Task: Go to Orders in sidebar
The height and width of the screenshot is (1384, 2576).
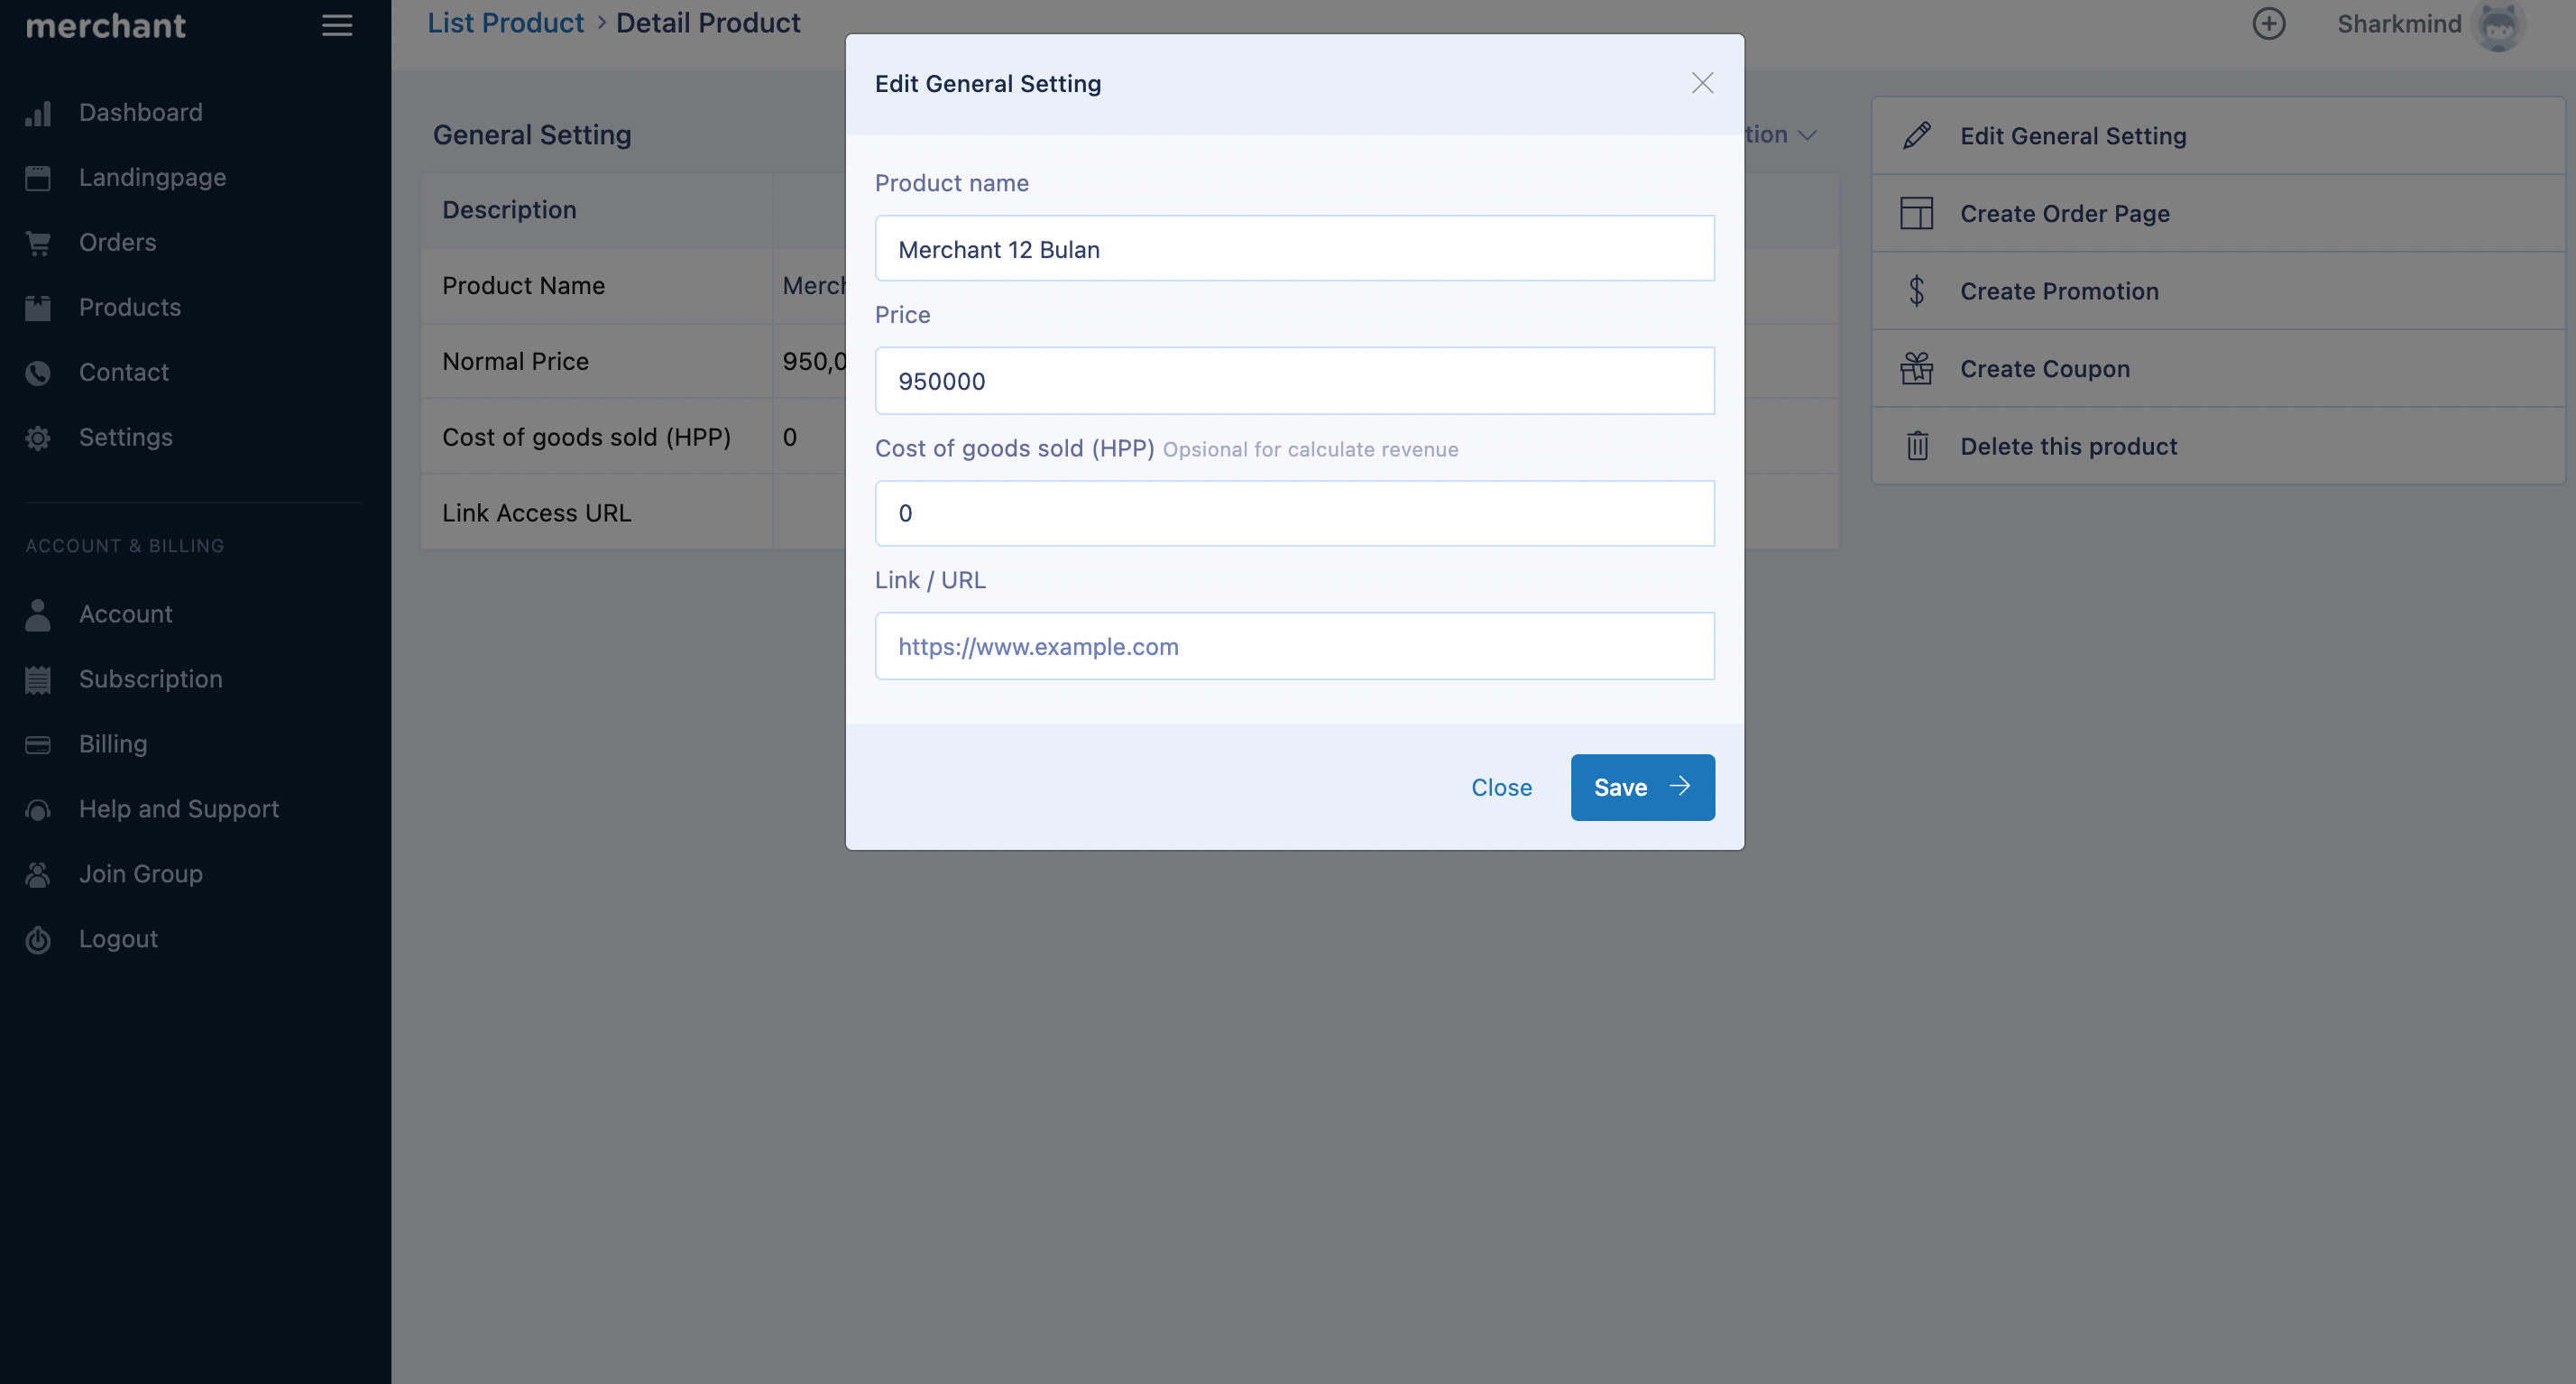Action: click(117, 243)
